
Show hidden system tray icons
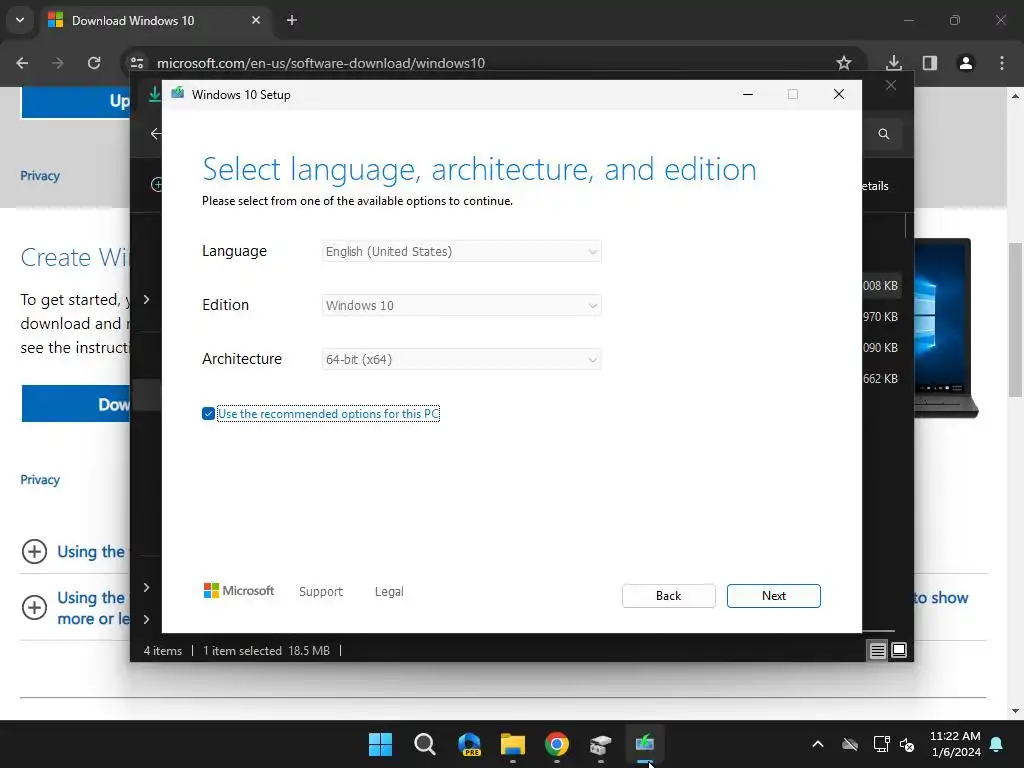click(x=818, y=744)
